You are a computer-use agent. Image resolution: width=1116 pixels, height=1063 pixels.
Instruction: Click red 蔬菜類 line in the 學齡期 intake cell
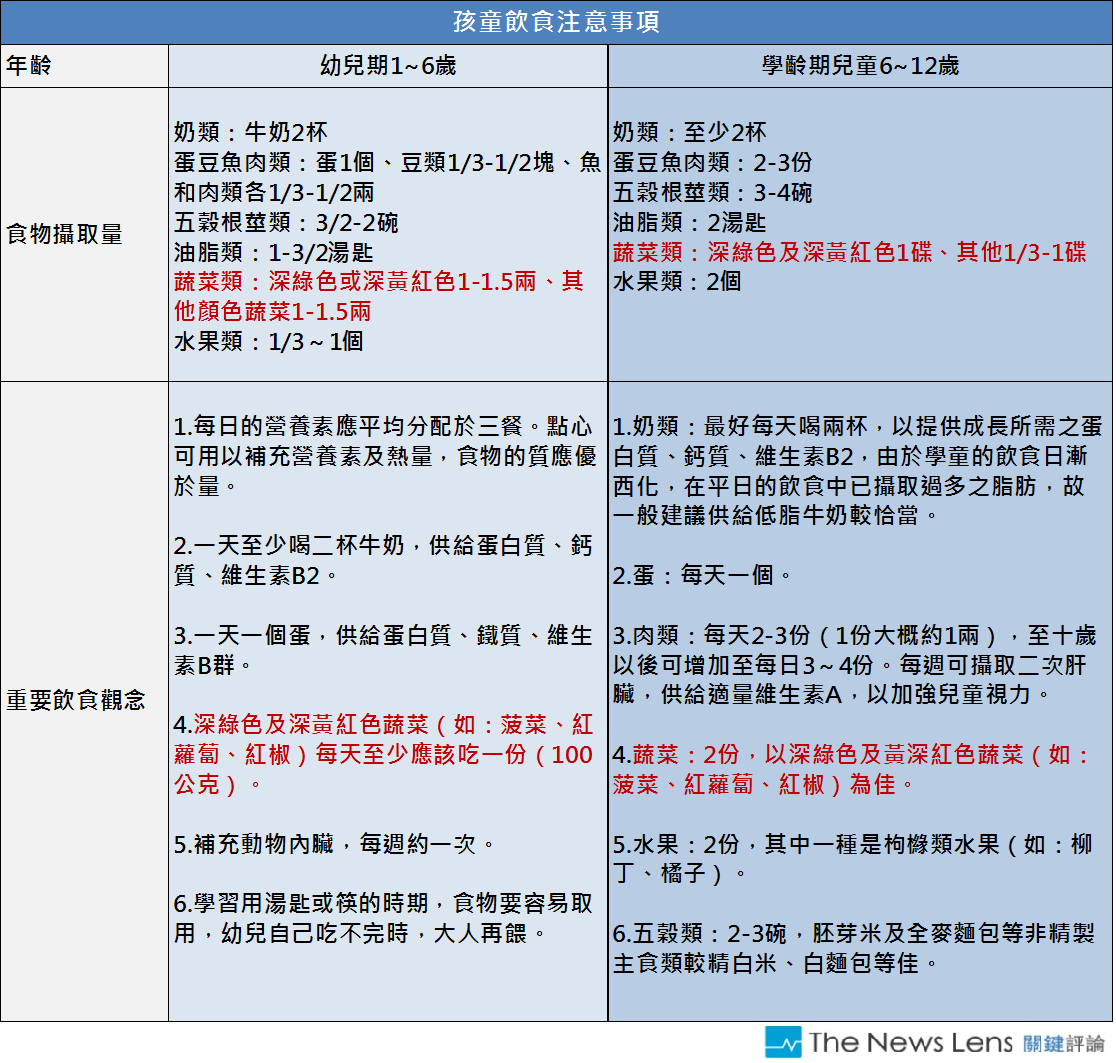pyautogui.click(x=849, y=252)
